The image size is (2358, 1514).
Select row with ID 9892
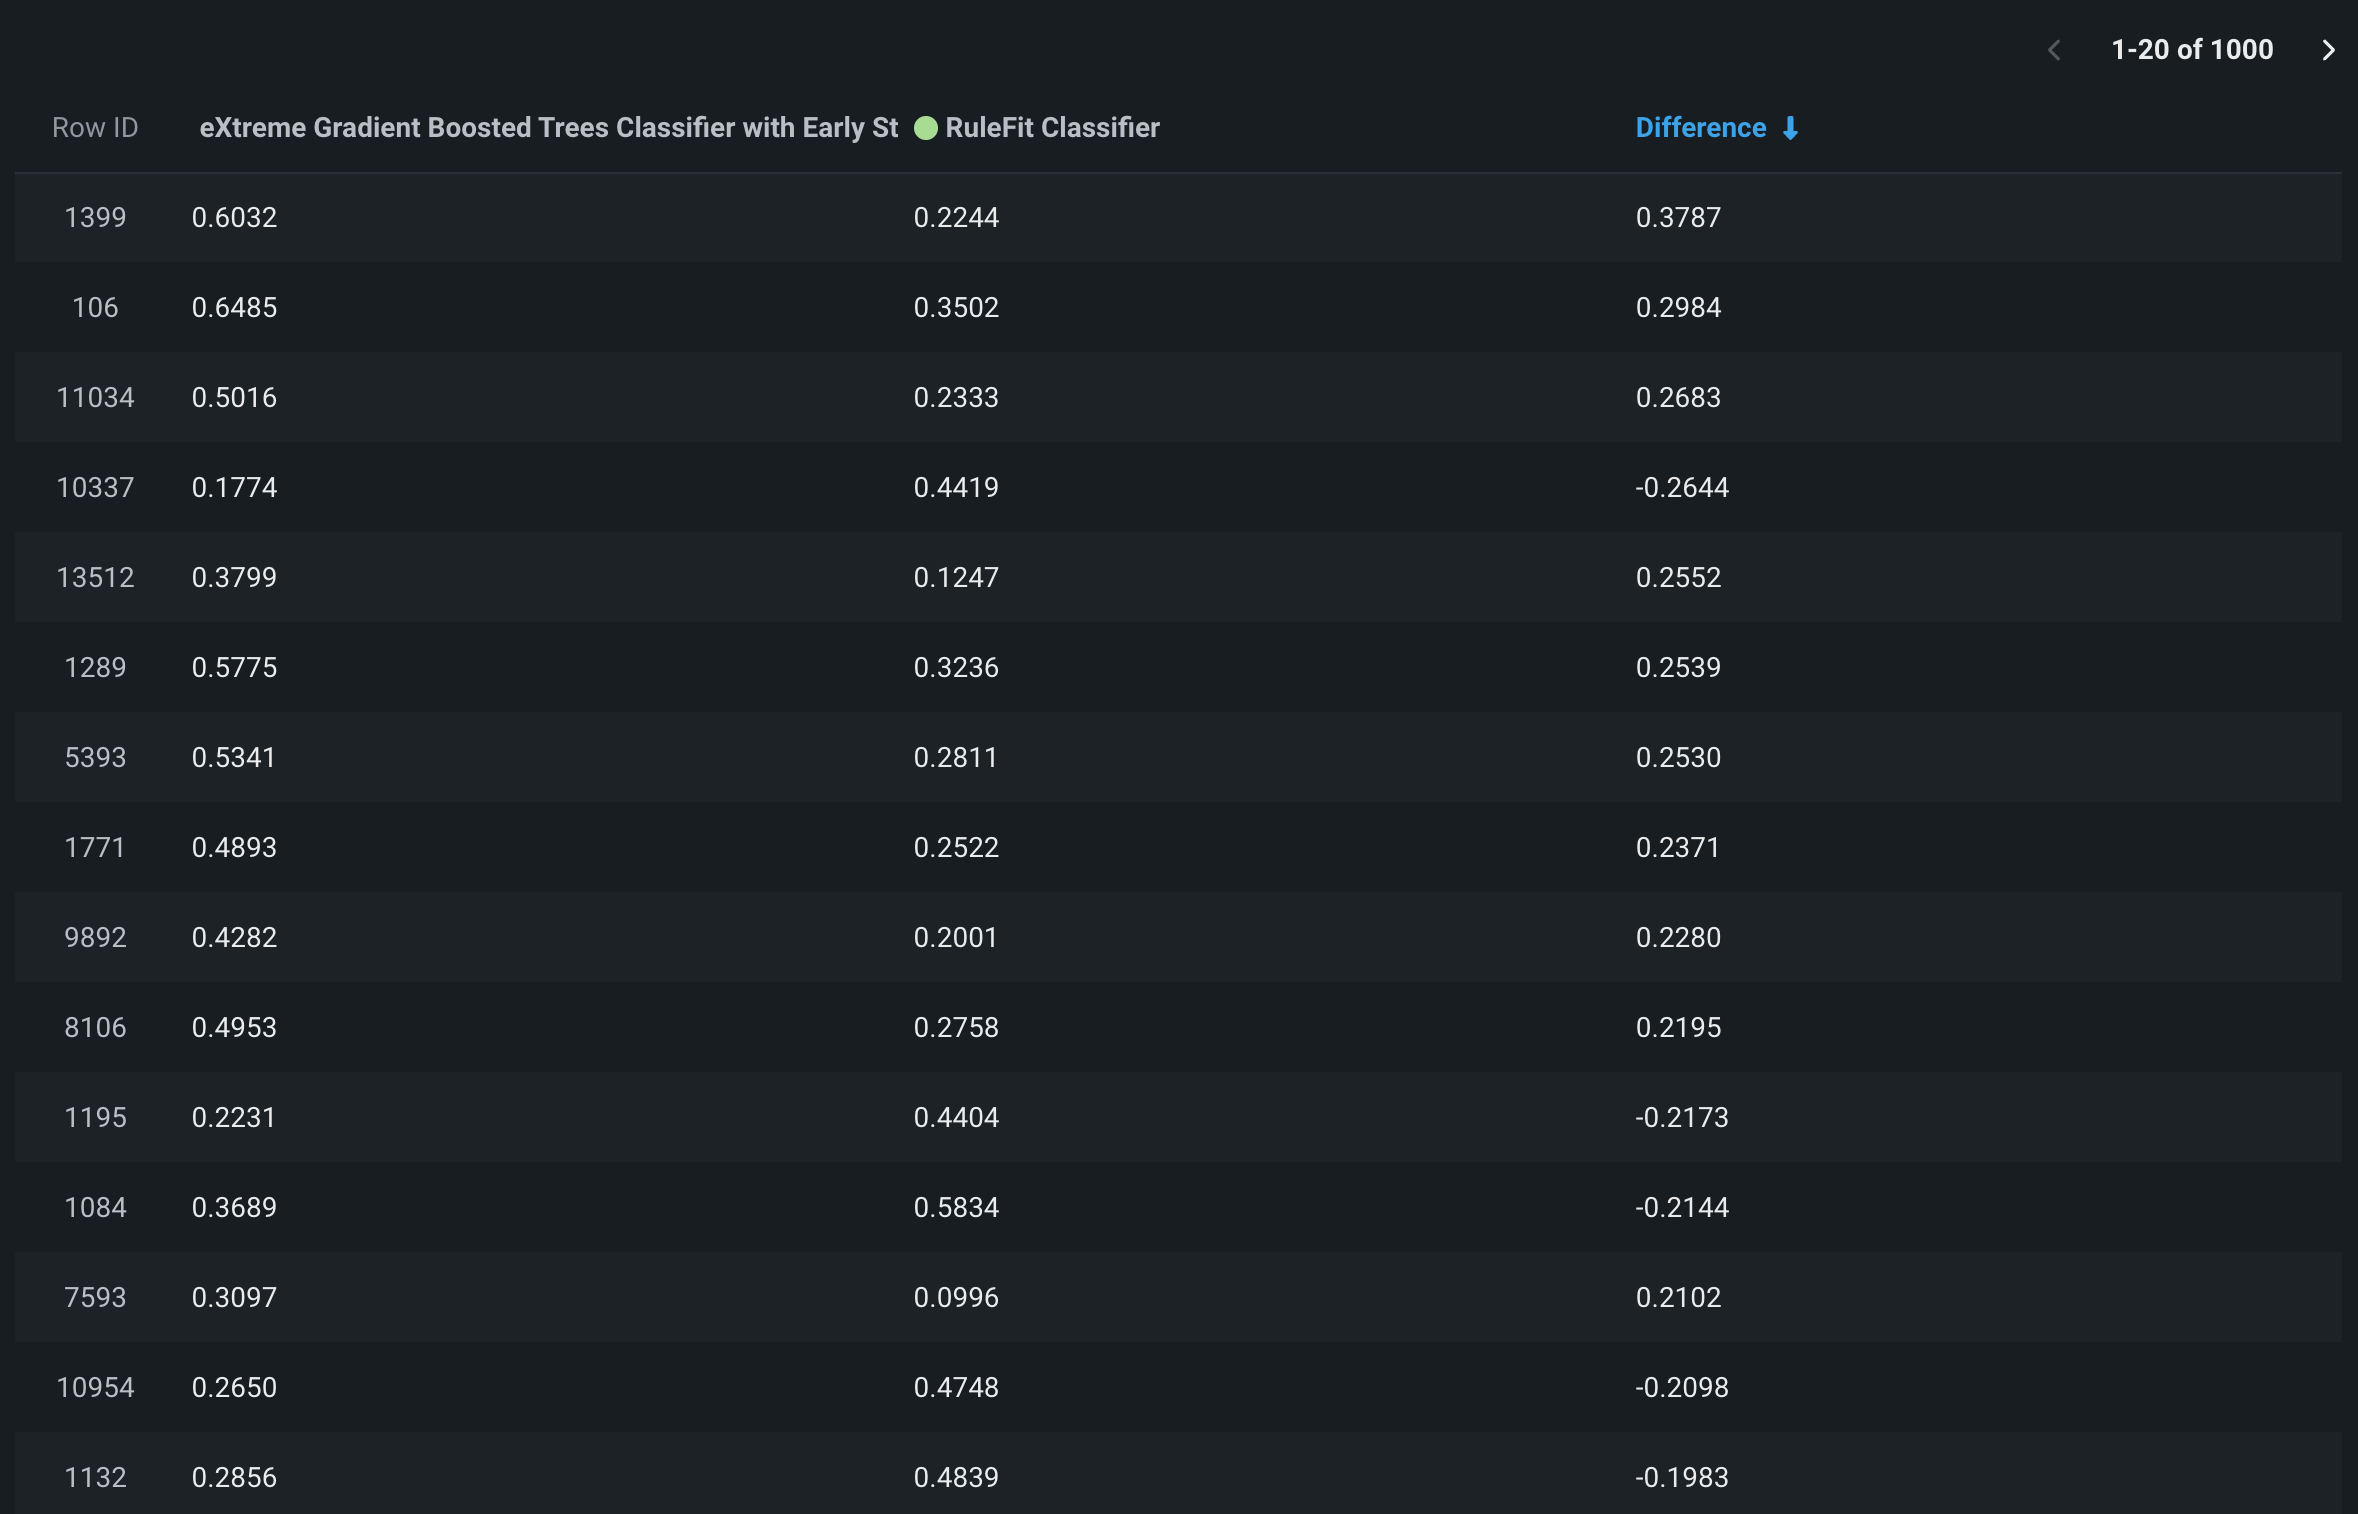[x=95, y=937]
